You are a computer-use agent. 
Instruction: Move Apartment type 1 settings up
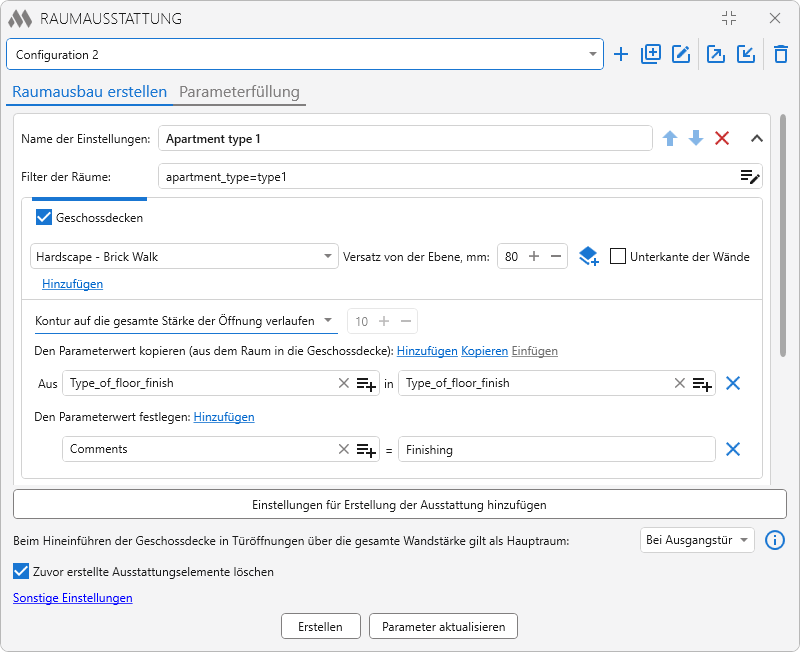(x=670, y=138)
